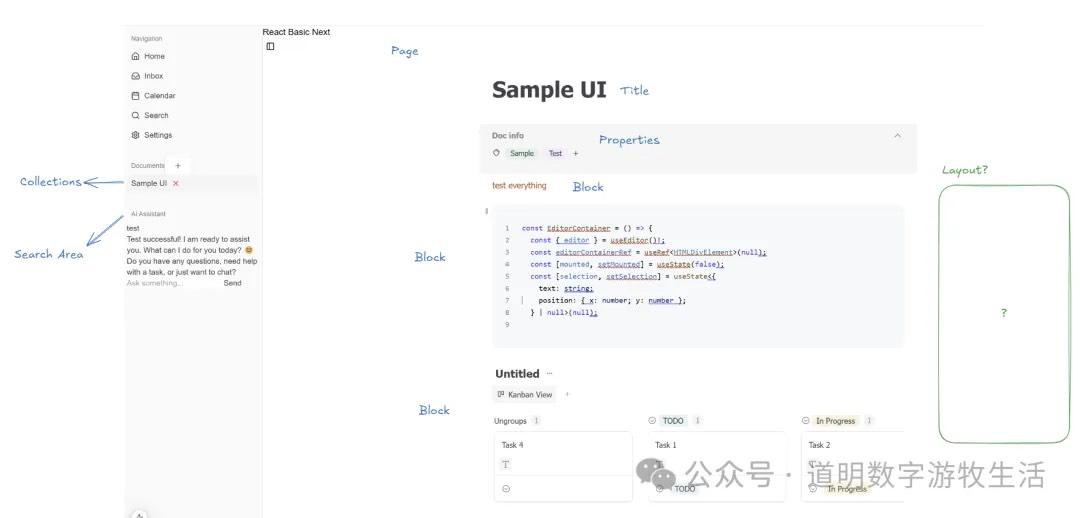Switch to the Kanban View tab
The width and height of the screenshot is (1080, 518).
point(525,395)
